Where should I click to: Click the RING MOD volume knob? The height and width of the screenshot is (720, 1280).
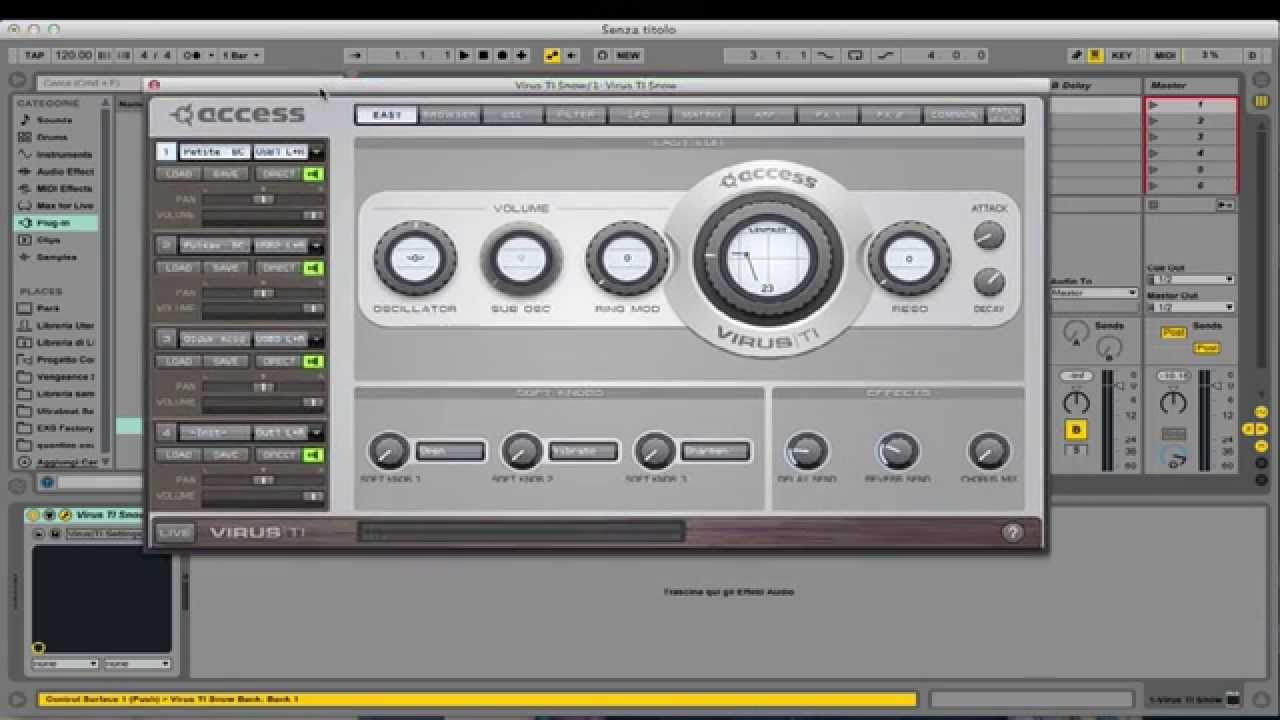(x=627, y=258)
